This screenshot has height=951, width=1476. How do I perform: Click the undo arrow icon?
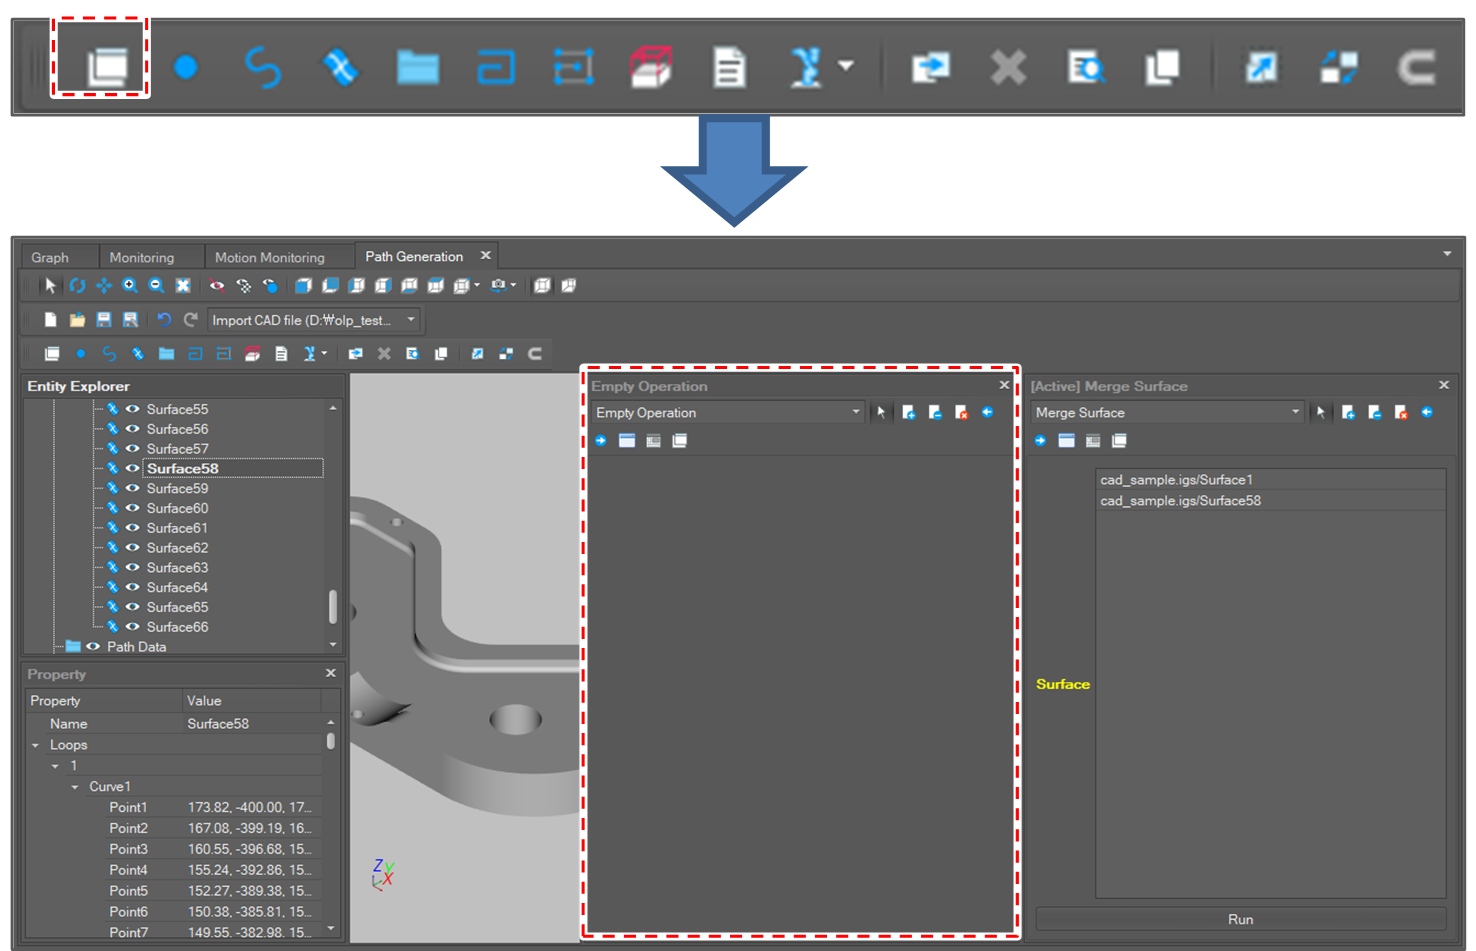[x=164, y=320]
